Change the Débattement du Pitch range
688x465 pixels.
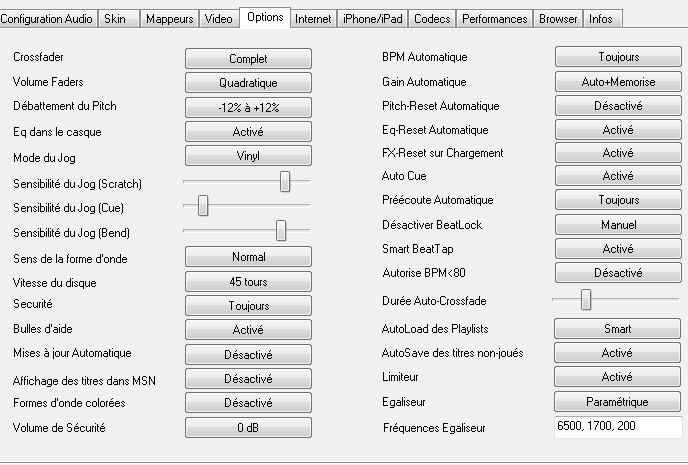click(248, 107)
